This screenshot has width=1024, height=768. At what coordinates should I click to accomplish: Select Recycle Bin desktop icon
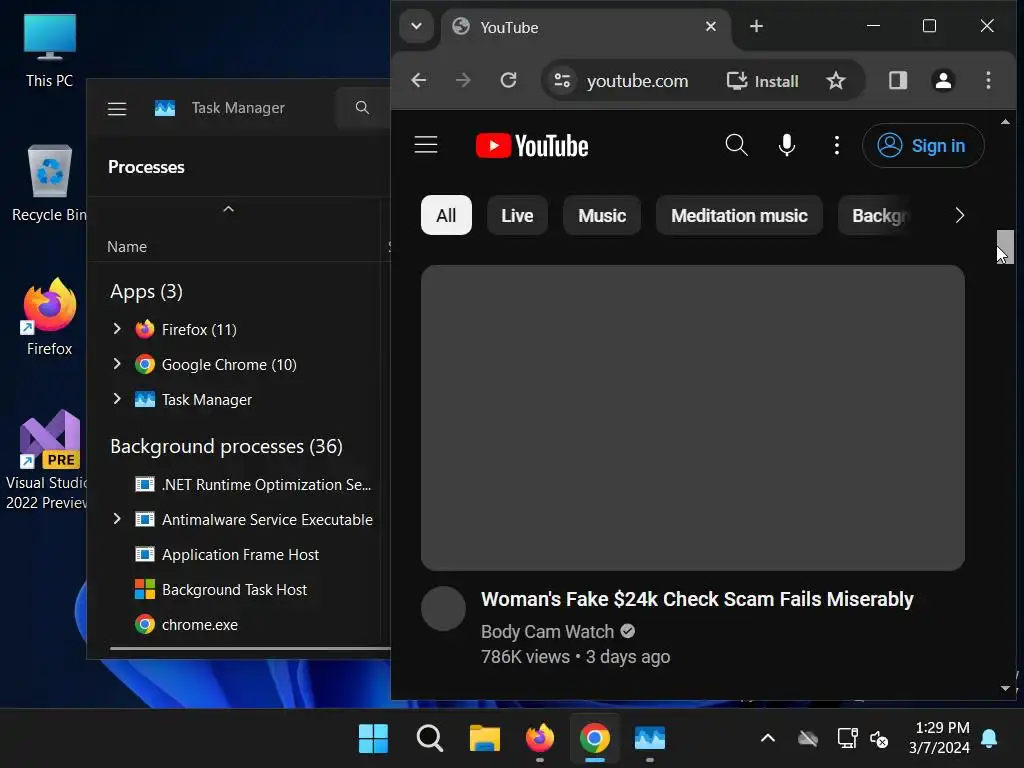50,184
